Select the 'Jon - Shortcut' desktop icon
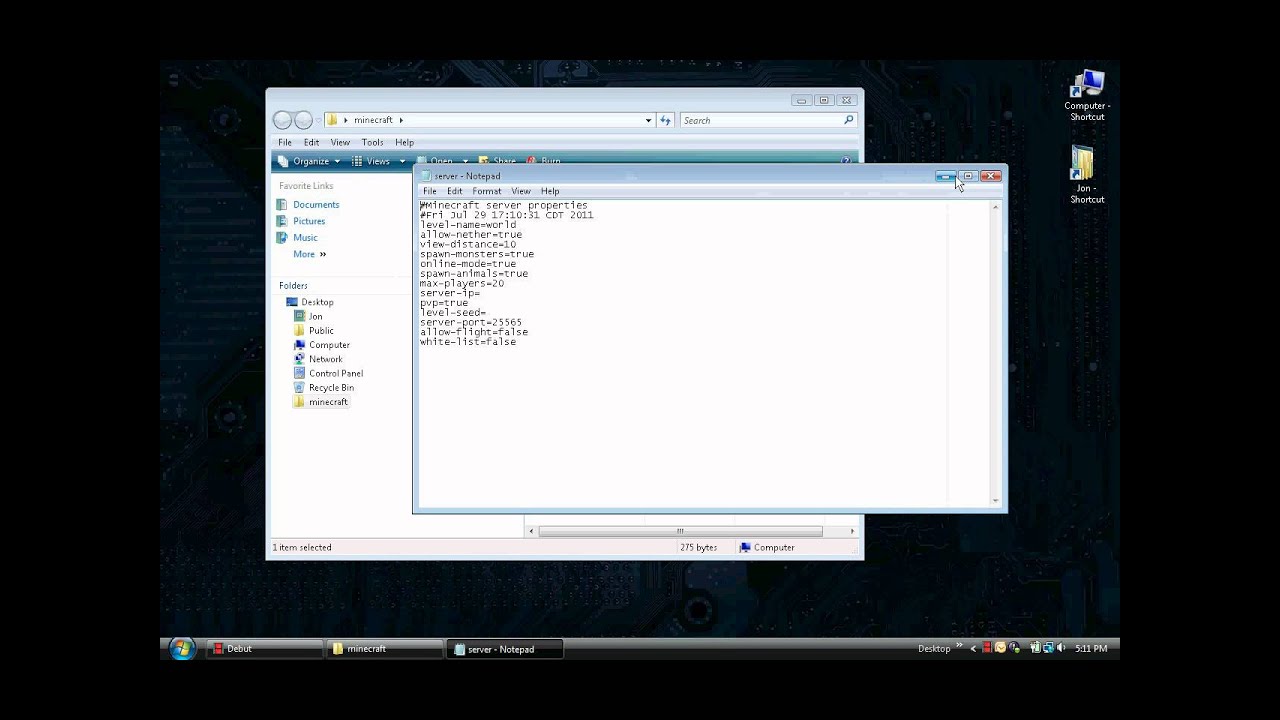The height and width of the screenshot is (720, 1280). [x=1087, y=175]
